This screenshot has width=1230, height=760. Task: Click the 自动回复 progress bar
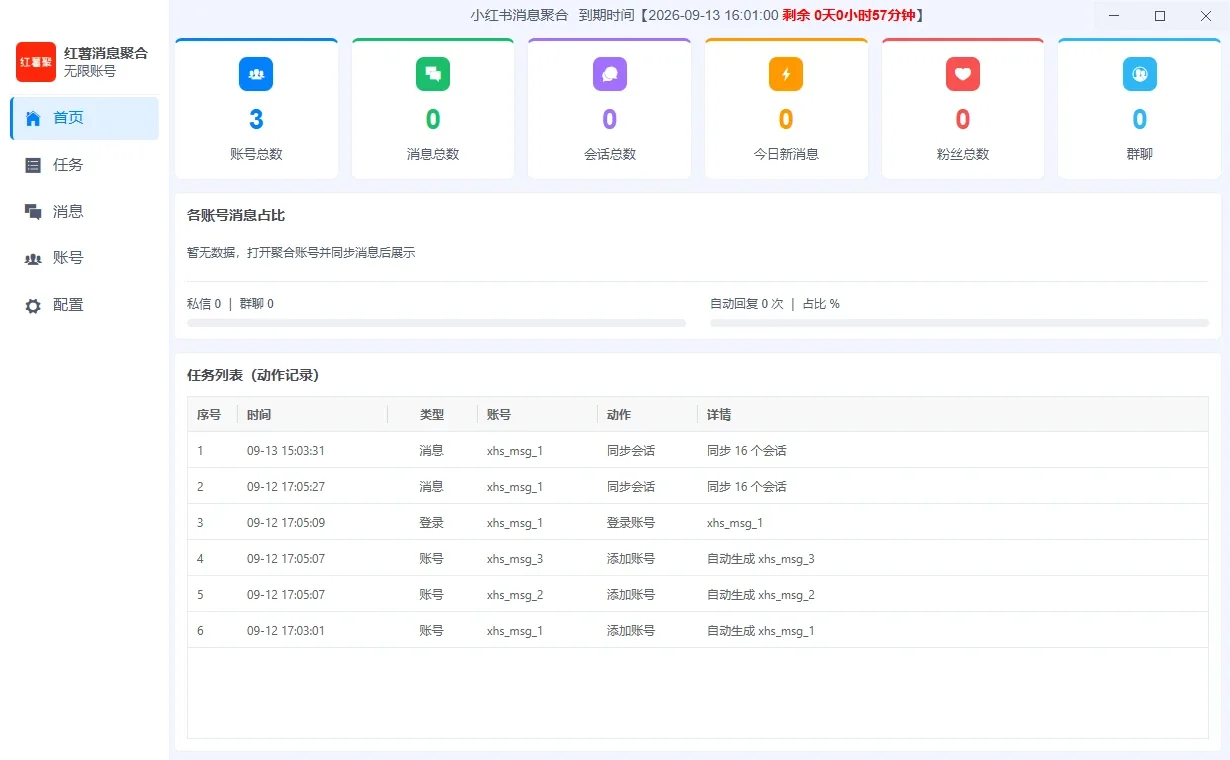pyautogui.click(x=959, y=323)
